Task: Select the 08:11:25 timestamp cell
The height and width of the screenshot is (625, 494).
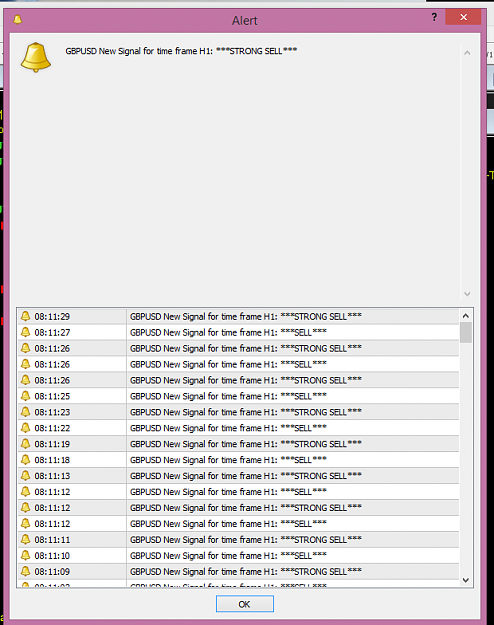Action: [72, 396]
